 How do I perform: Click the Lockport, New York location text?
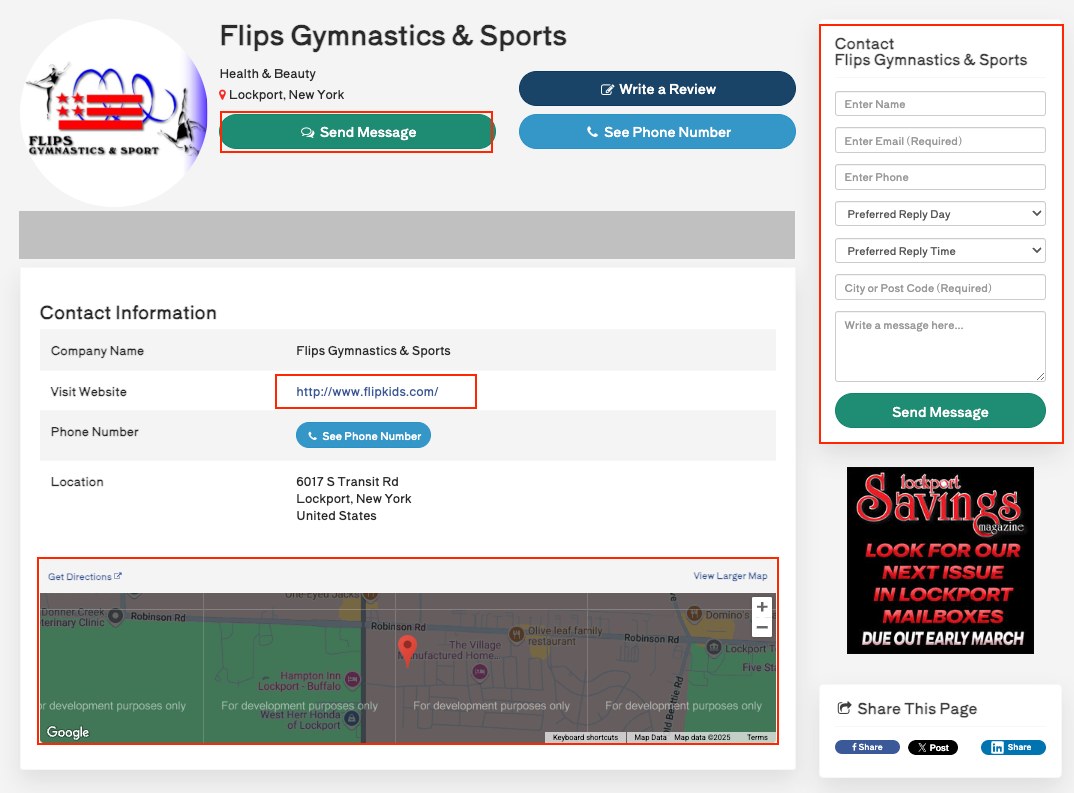(286, 95)
